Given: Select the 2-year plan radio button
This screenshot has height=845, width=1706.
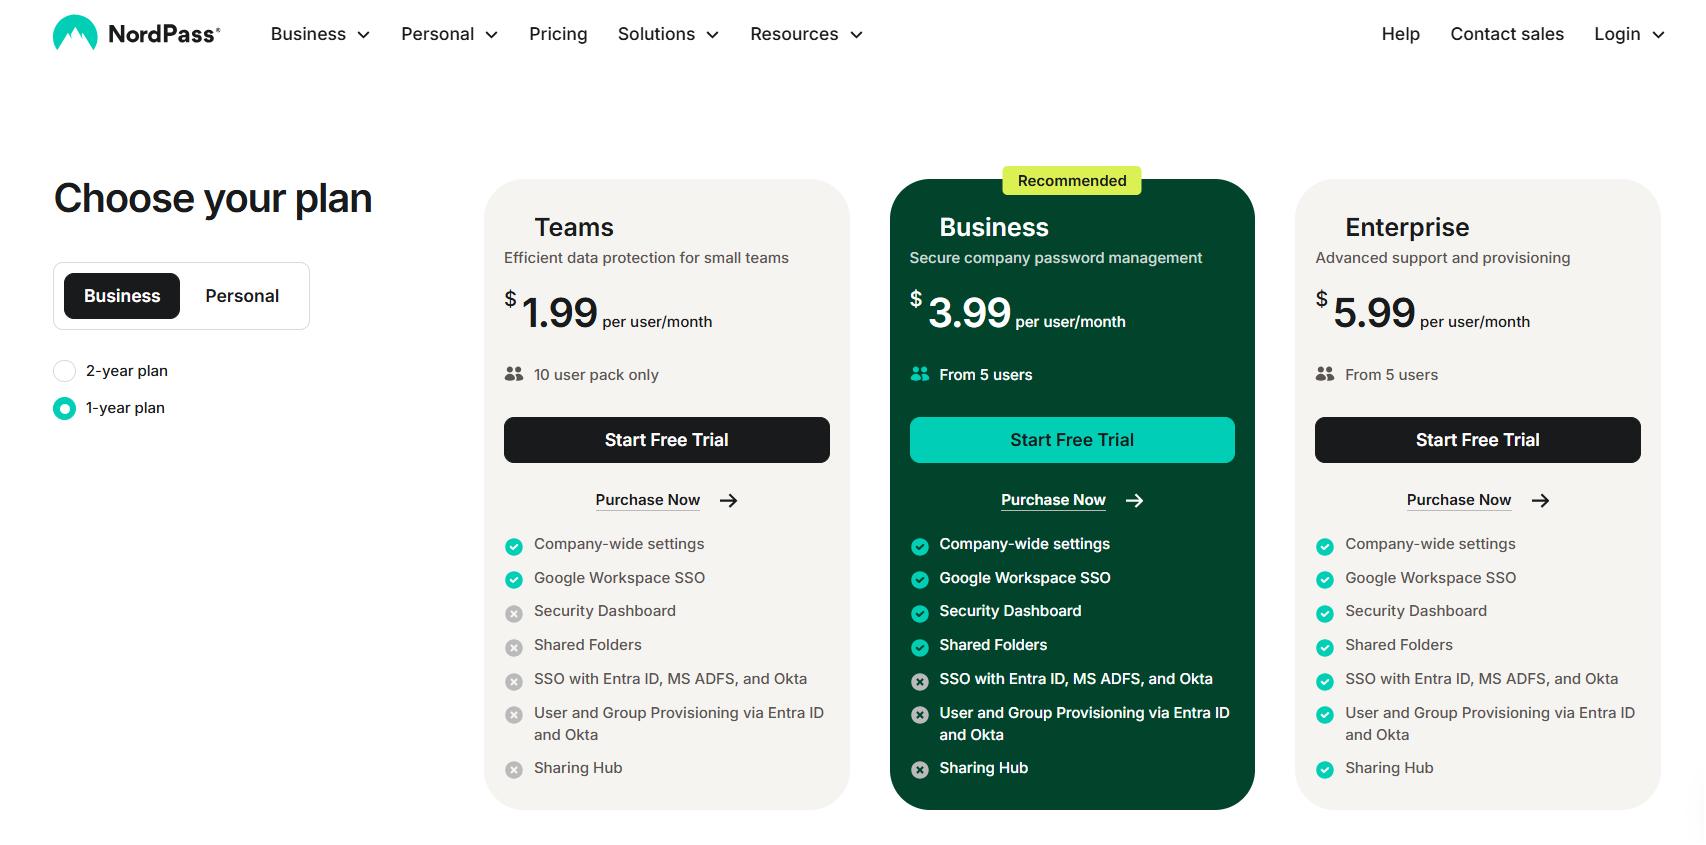Looking at the screenshot, I should [64, 371].
